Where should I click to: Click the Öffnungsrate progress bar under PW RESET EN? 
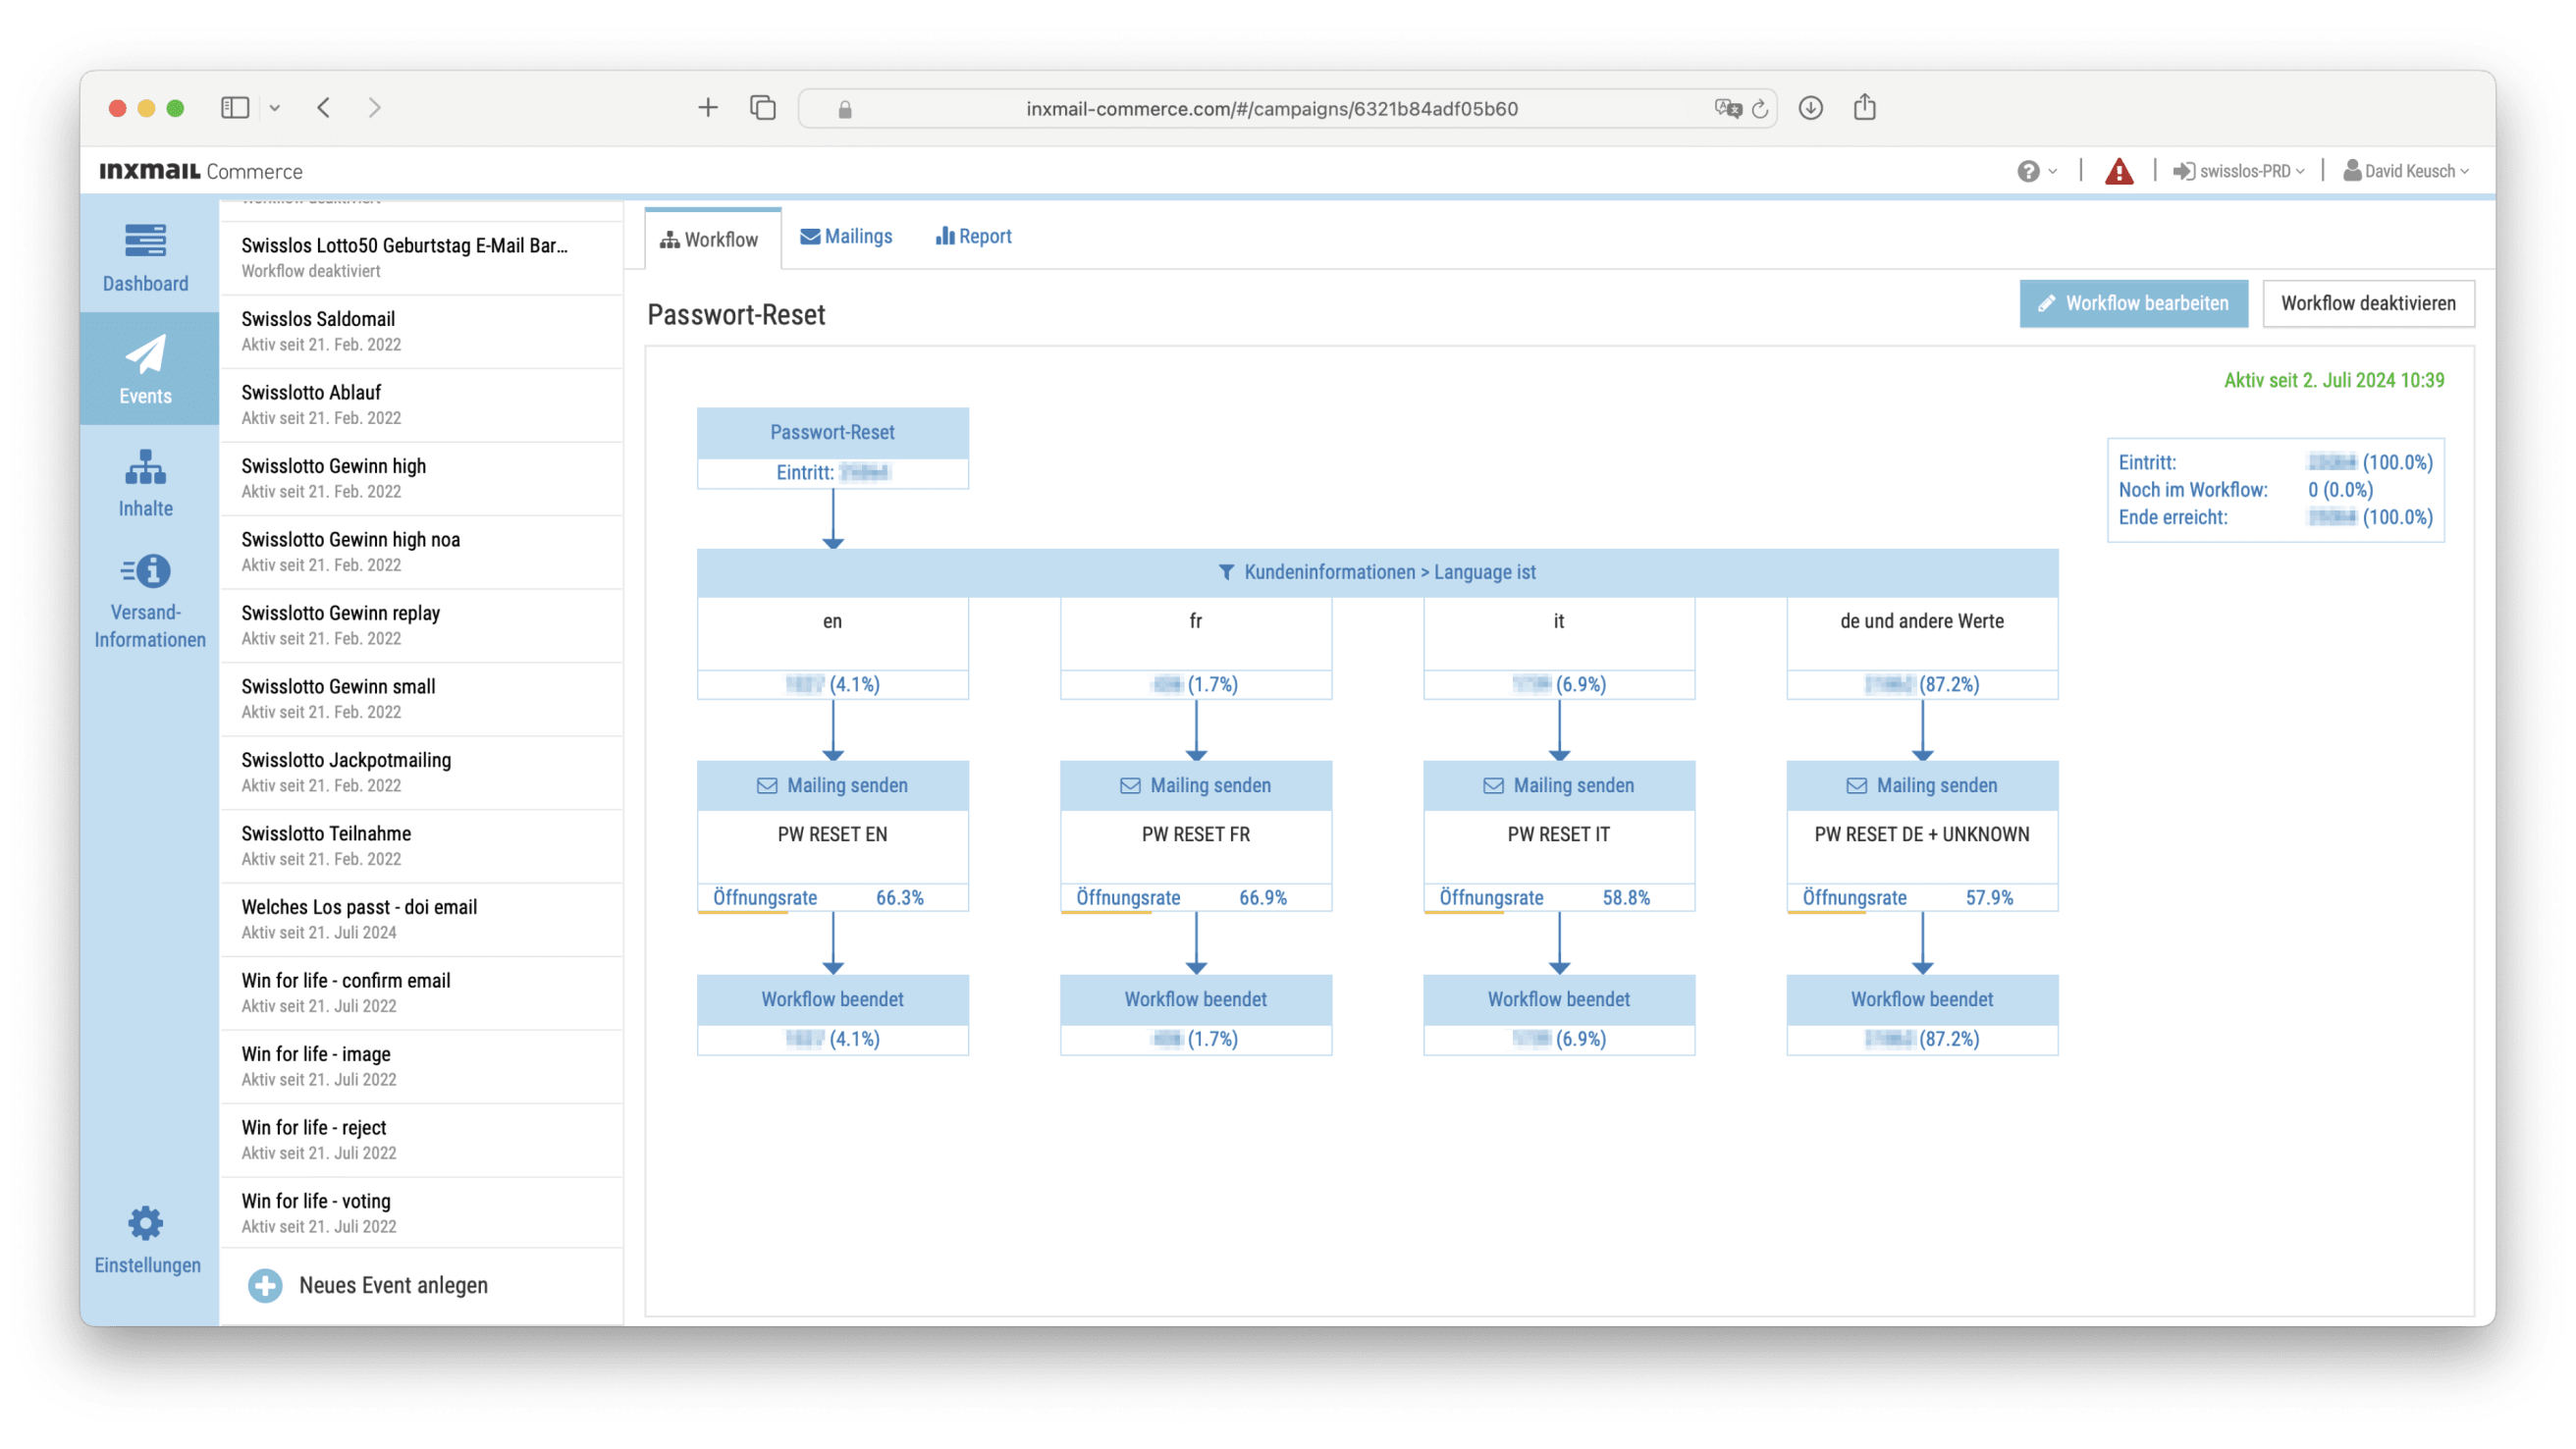coord(745,911)
